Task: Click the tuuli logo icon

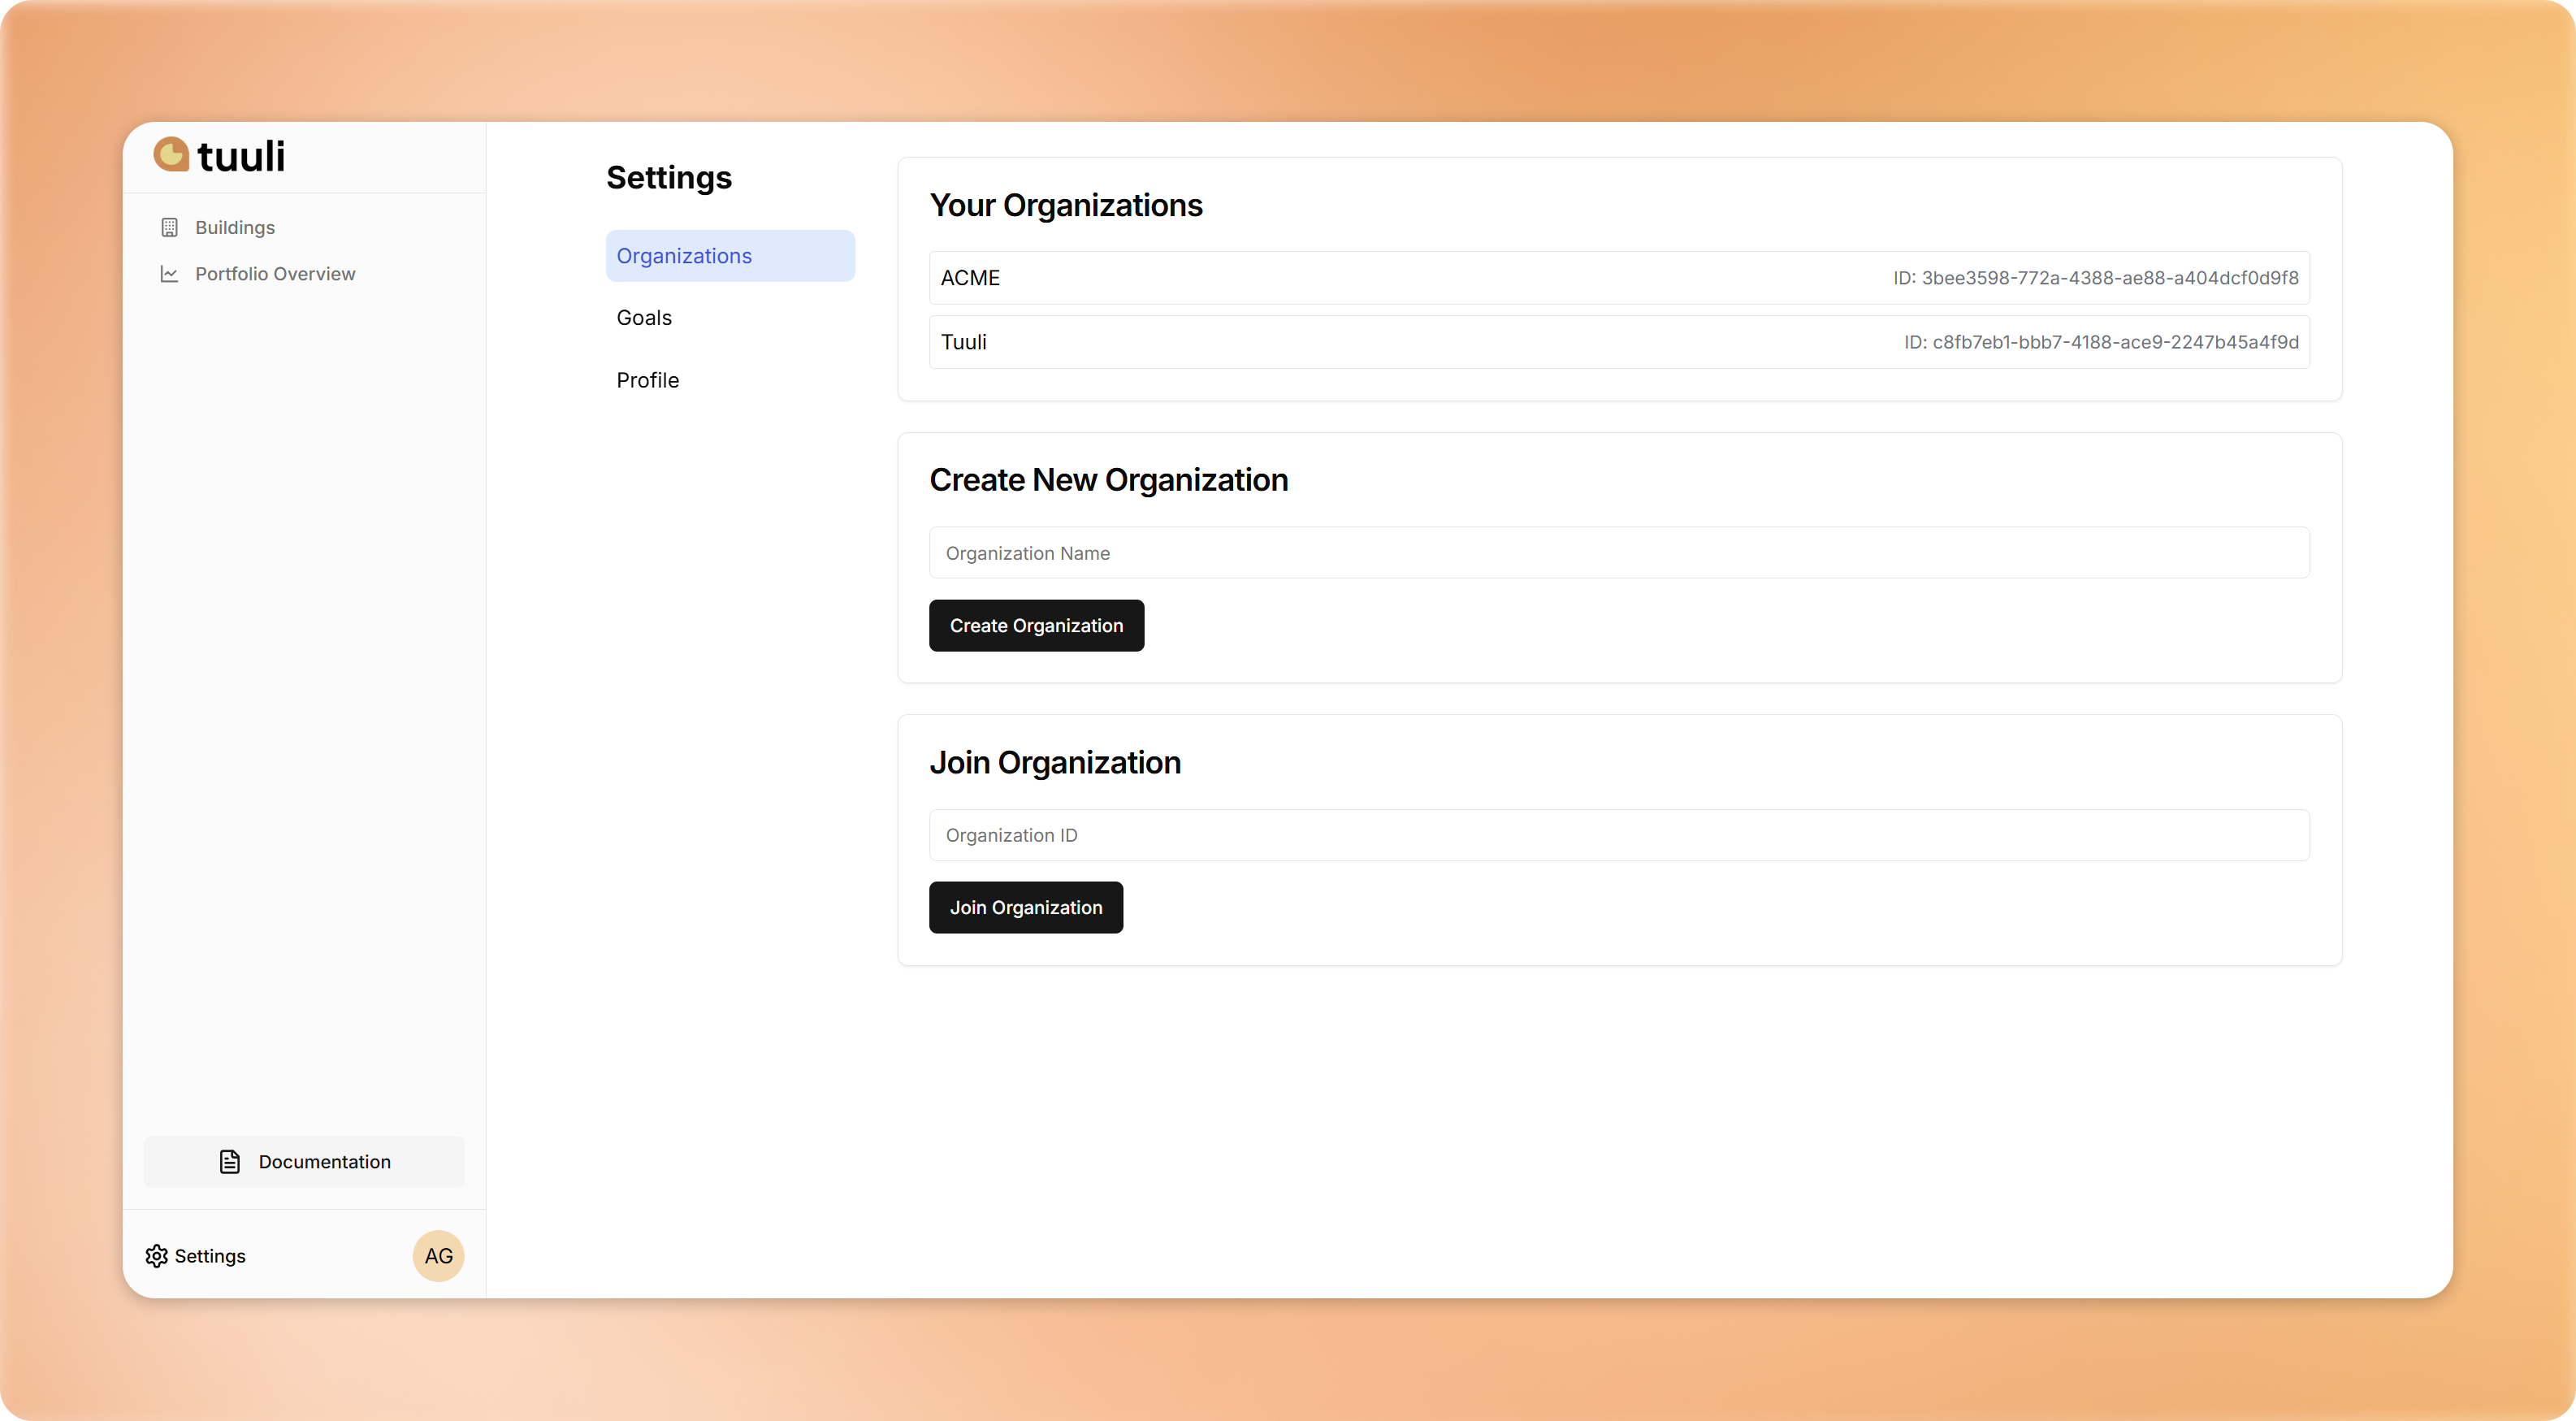Action: tap(171, 155)
